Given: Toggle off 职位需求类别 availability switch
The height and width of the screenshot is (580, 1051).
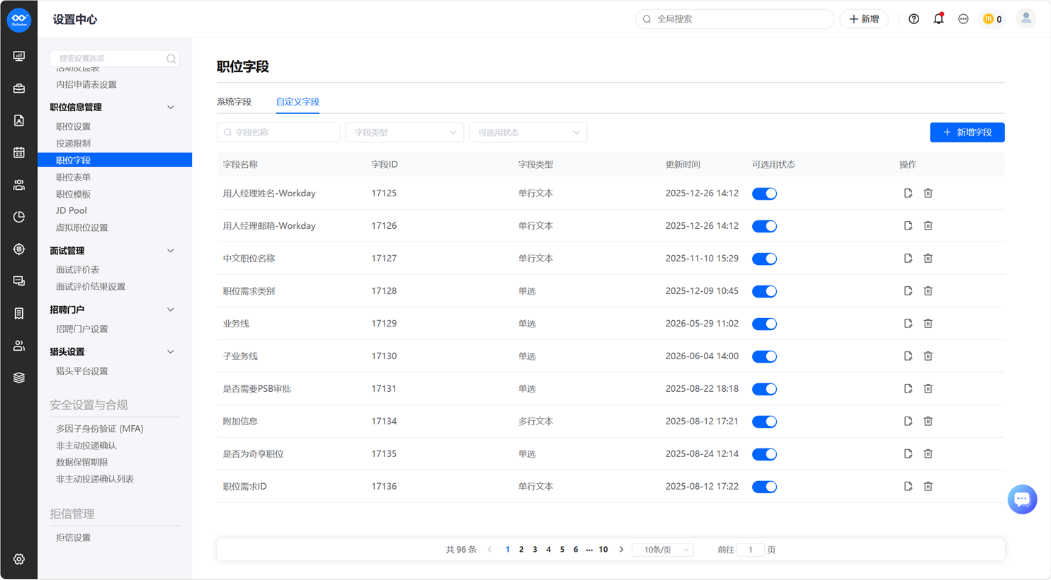Looking at the screenshot, I should (764, 291).
